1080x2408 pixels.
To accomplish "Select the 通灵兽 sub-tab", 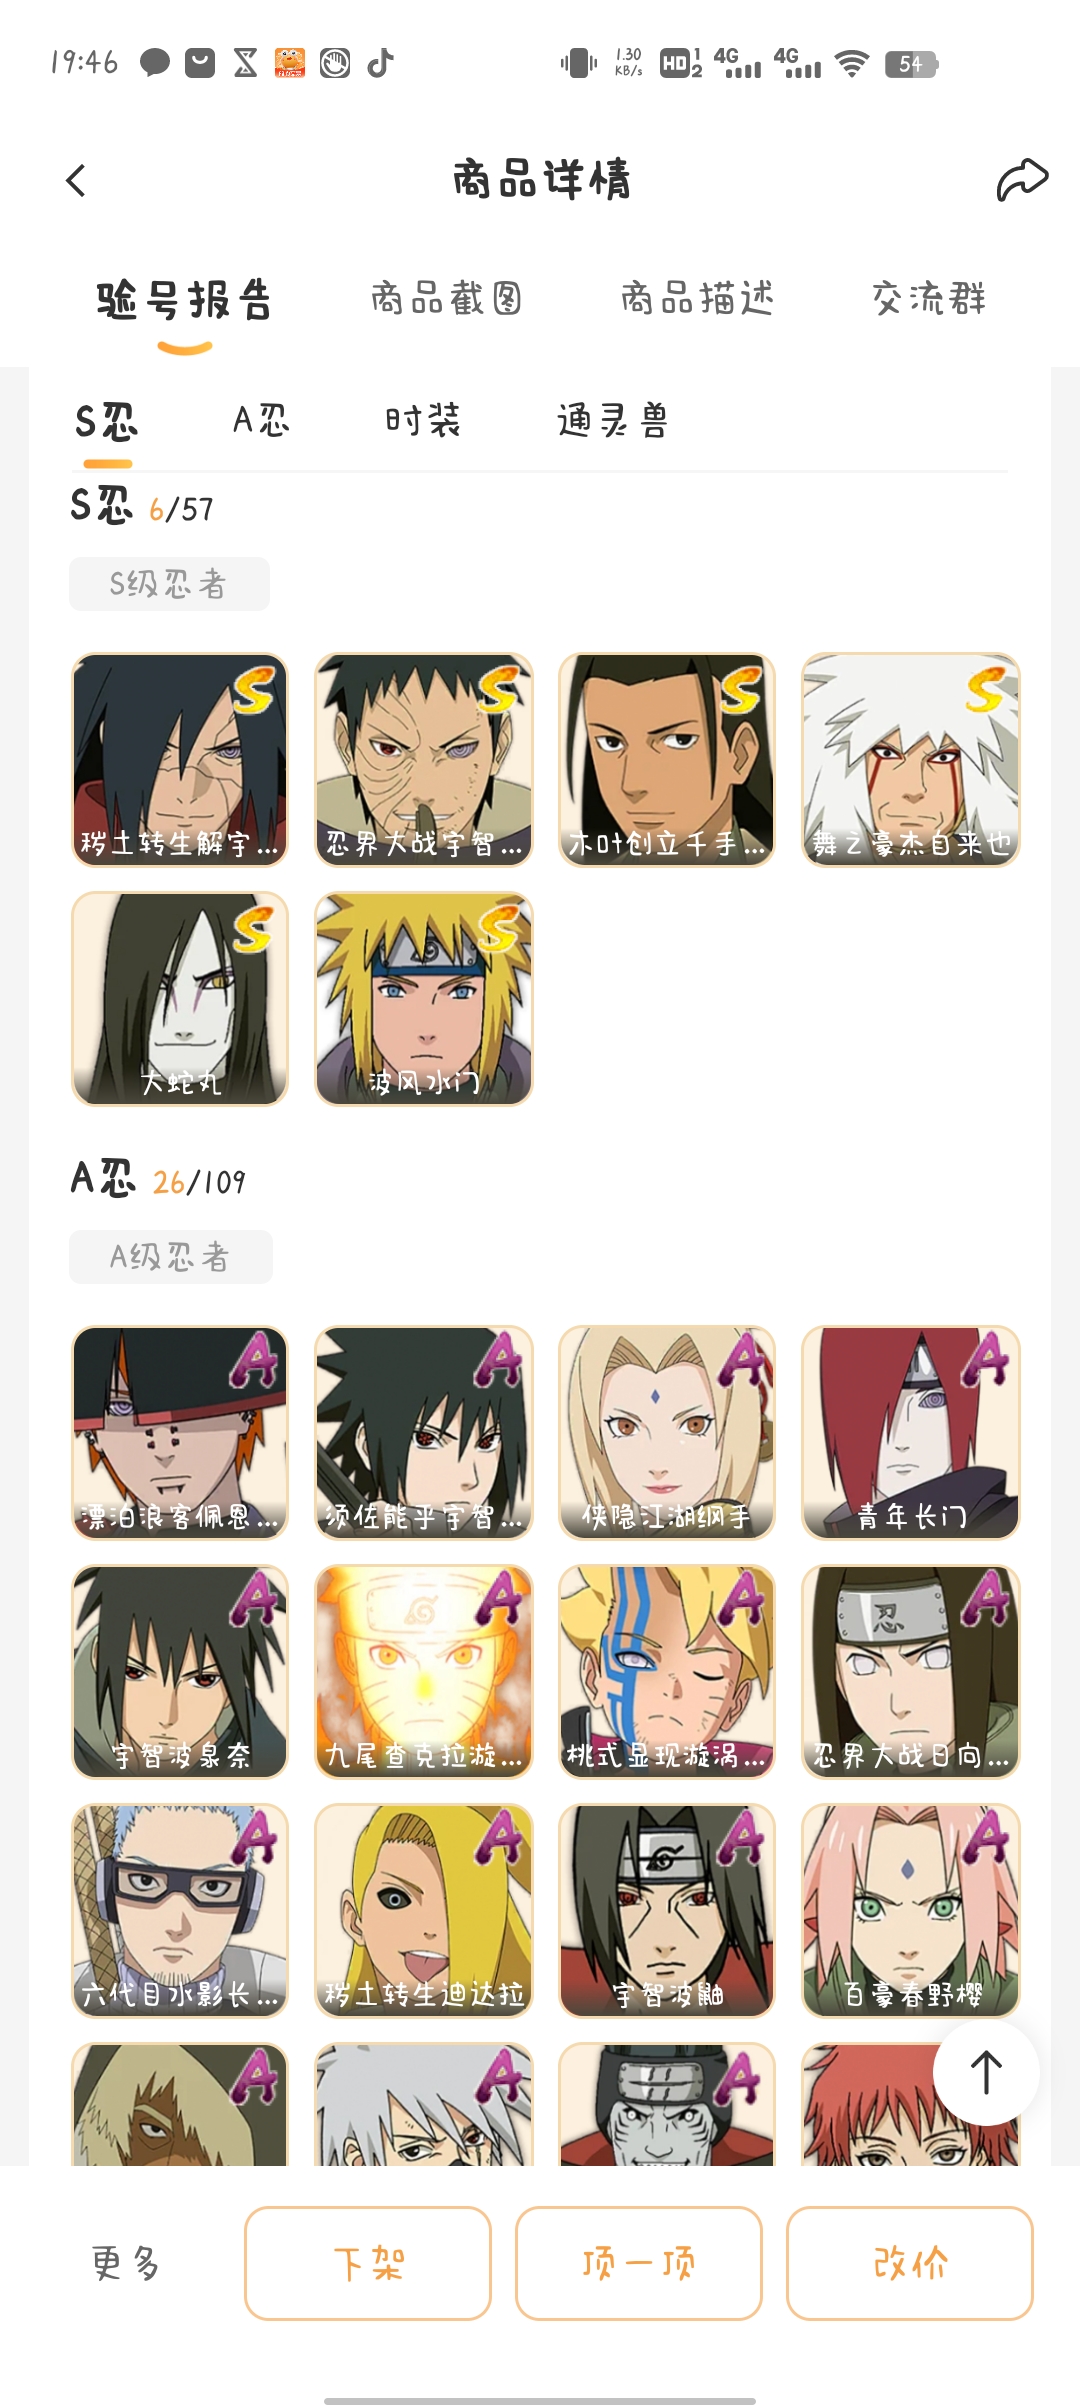I will coord(612,420).
